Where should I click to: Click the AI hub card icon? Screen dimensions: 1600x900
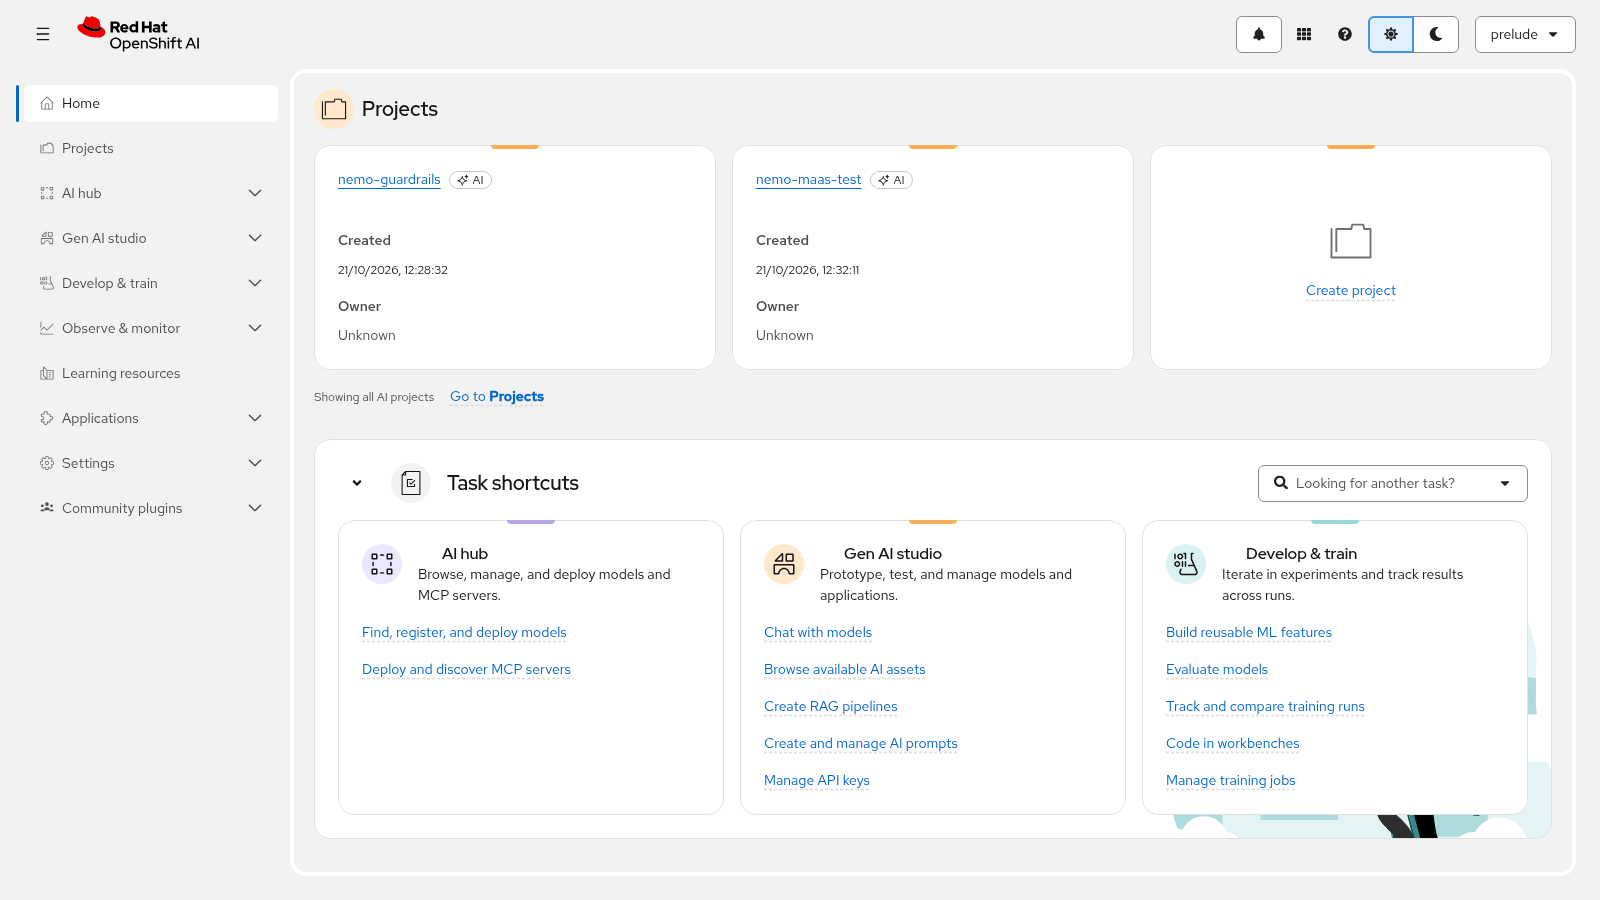pos(382,564)
